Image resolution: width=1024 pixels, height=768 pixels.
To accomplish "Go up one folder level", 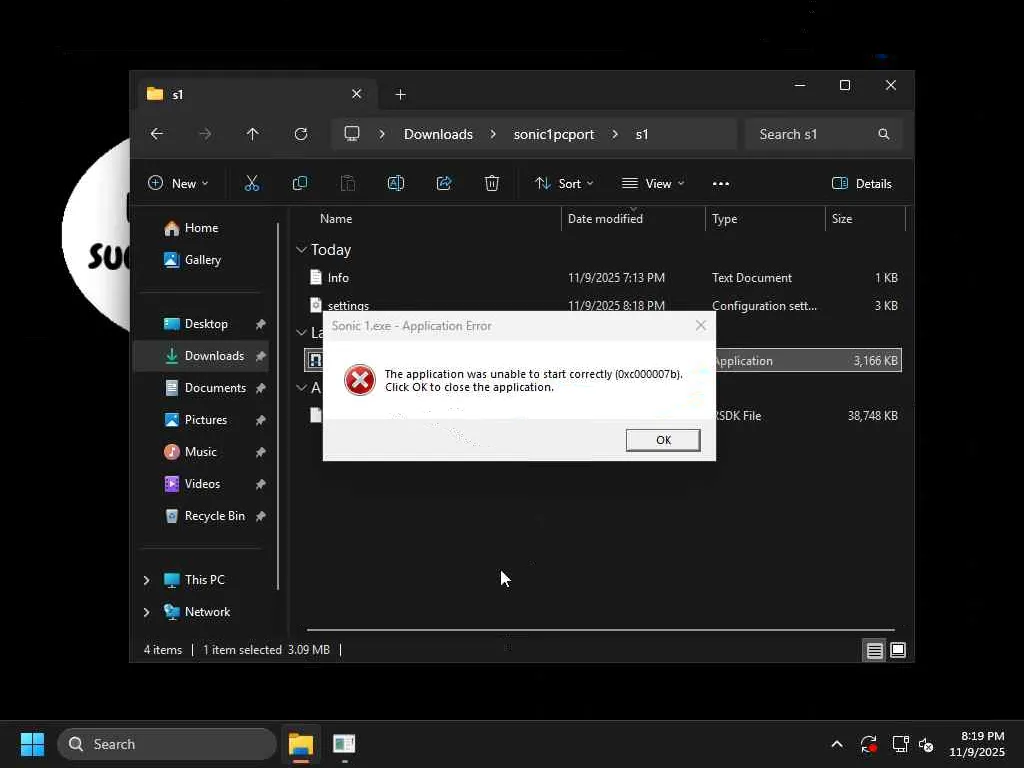I will [x=253, y=134].
